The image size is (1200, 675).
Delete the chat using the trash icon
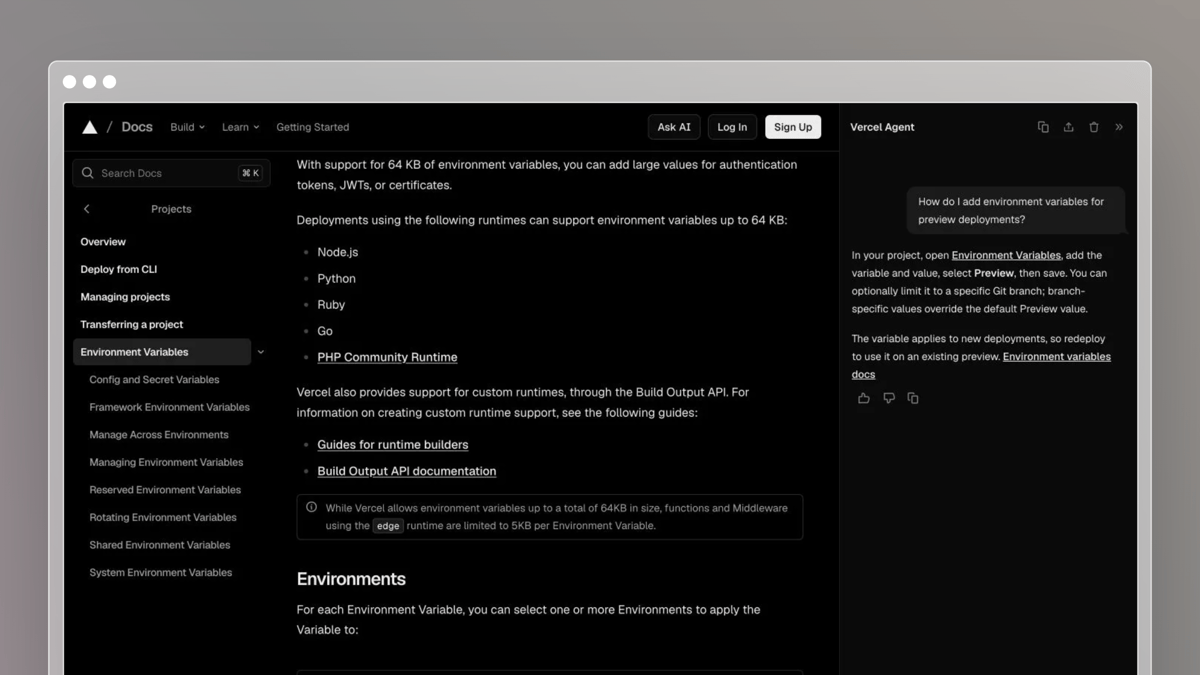tap(1094, 127)
